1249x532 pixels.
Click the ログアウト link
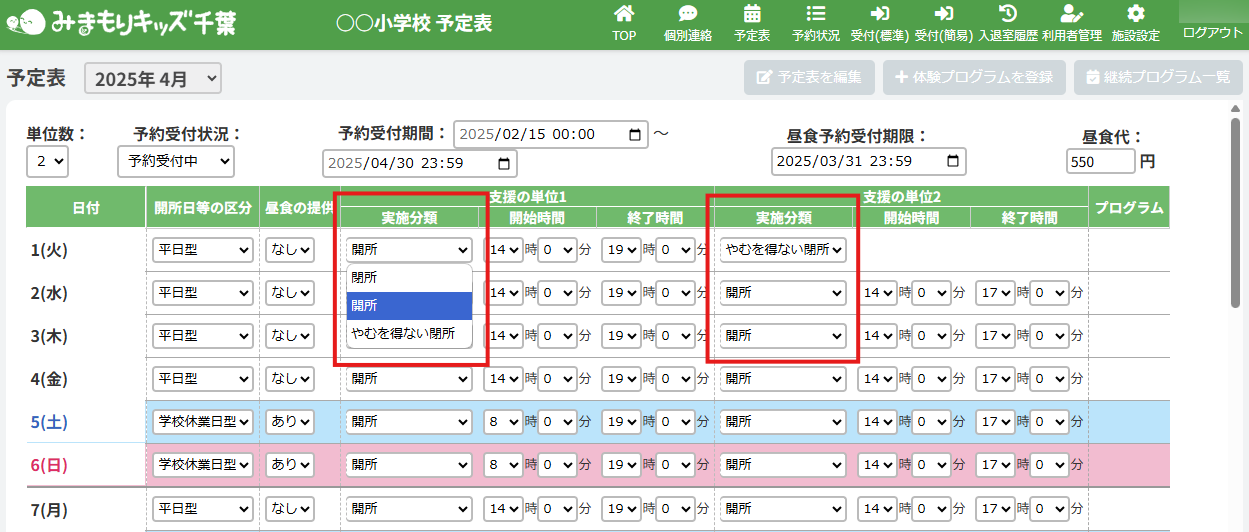[1212, 32]
